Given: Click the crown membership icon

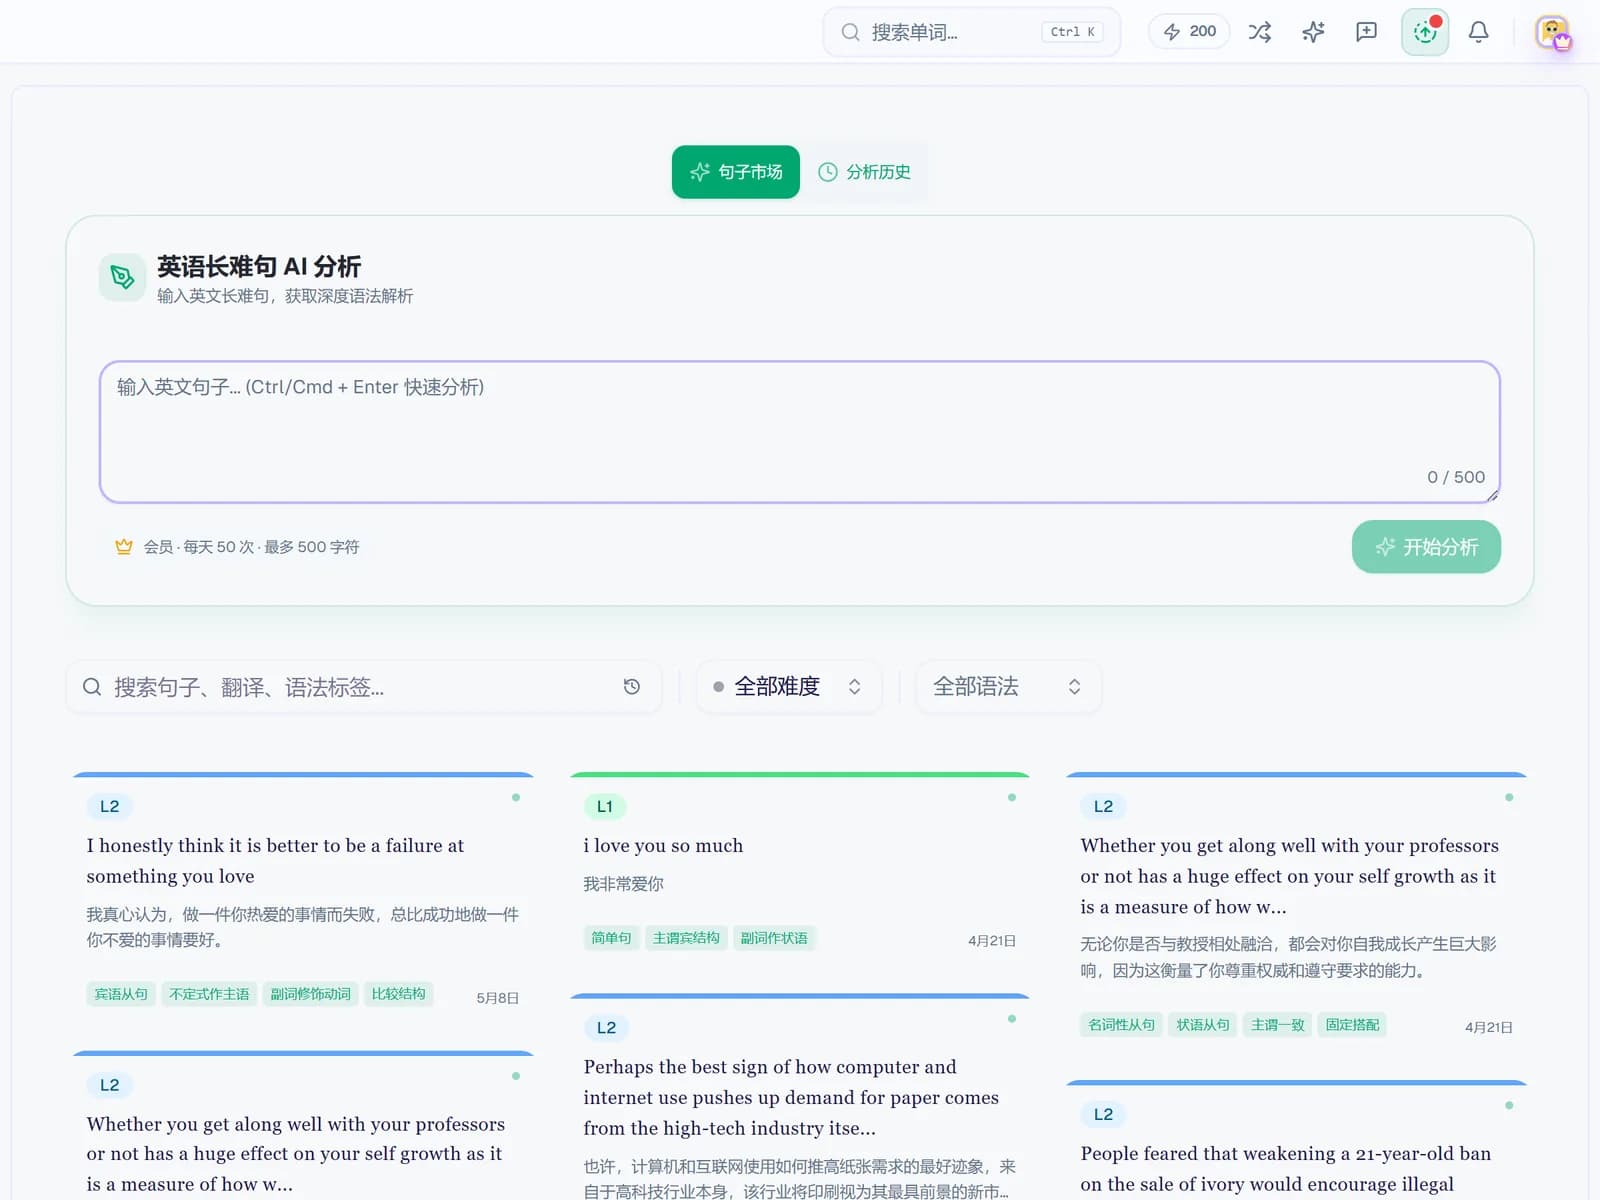Looking at the screenshot, I should [x=124, y=547].
